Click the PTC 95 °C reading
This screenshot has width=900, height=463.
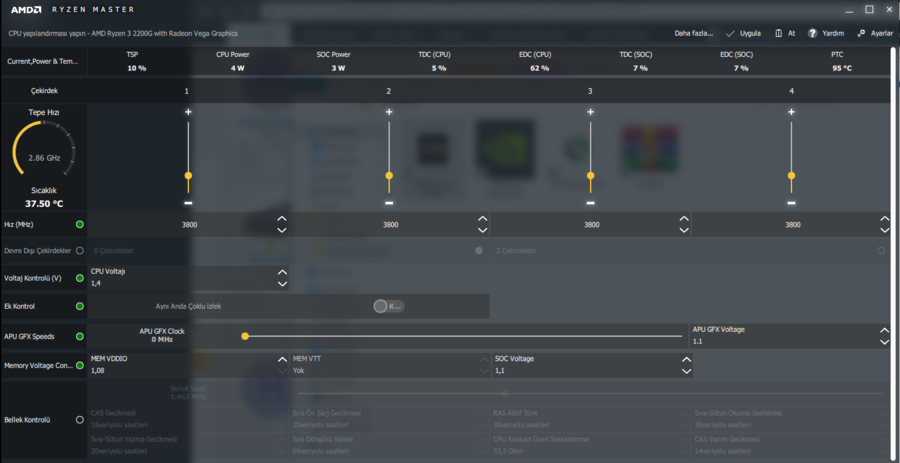pyautogui.click(x=841, y=61)
